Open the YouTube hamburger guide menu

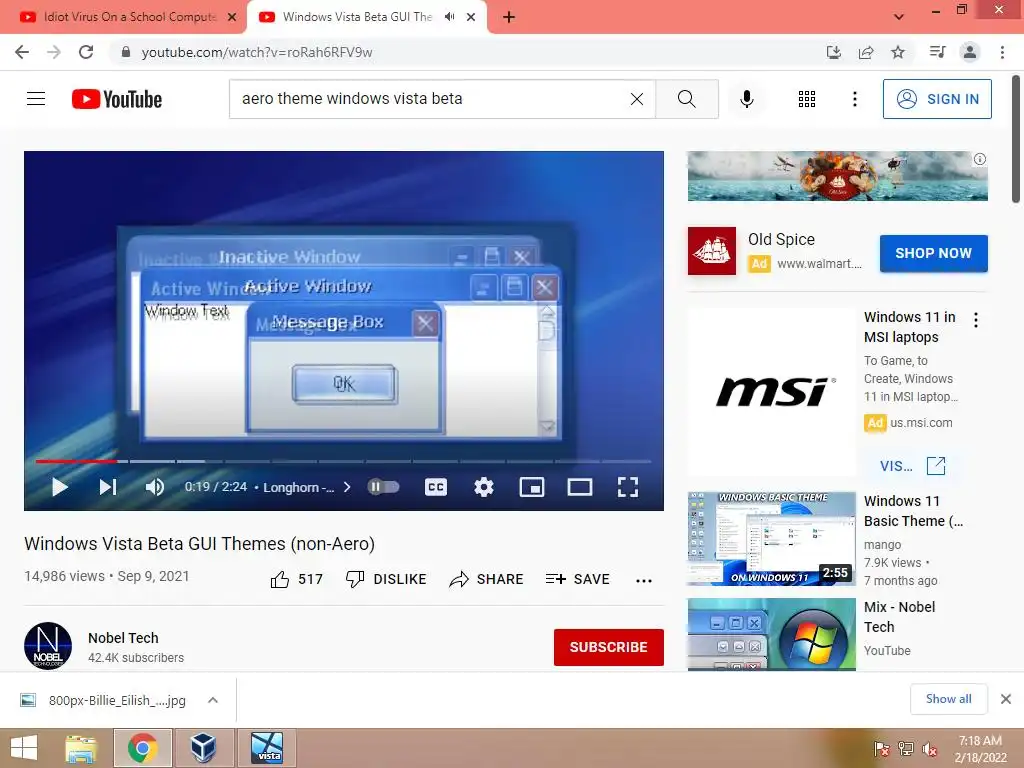pos(36,99)
